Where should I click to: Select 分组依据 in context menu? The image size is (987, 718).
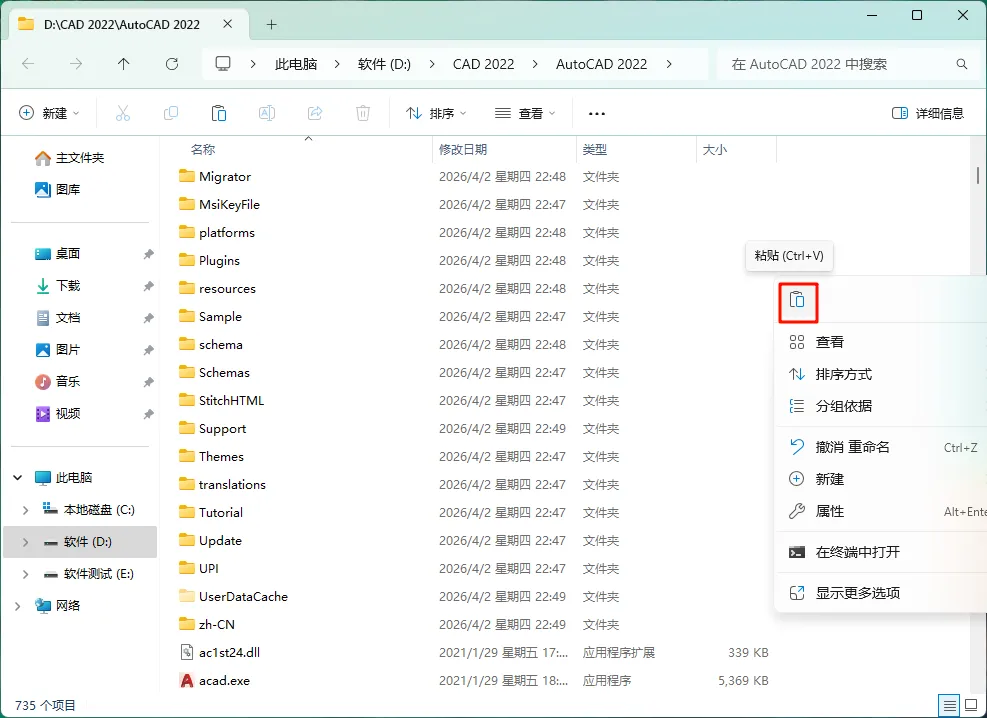pos(881,406)
